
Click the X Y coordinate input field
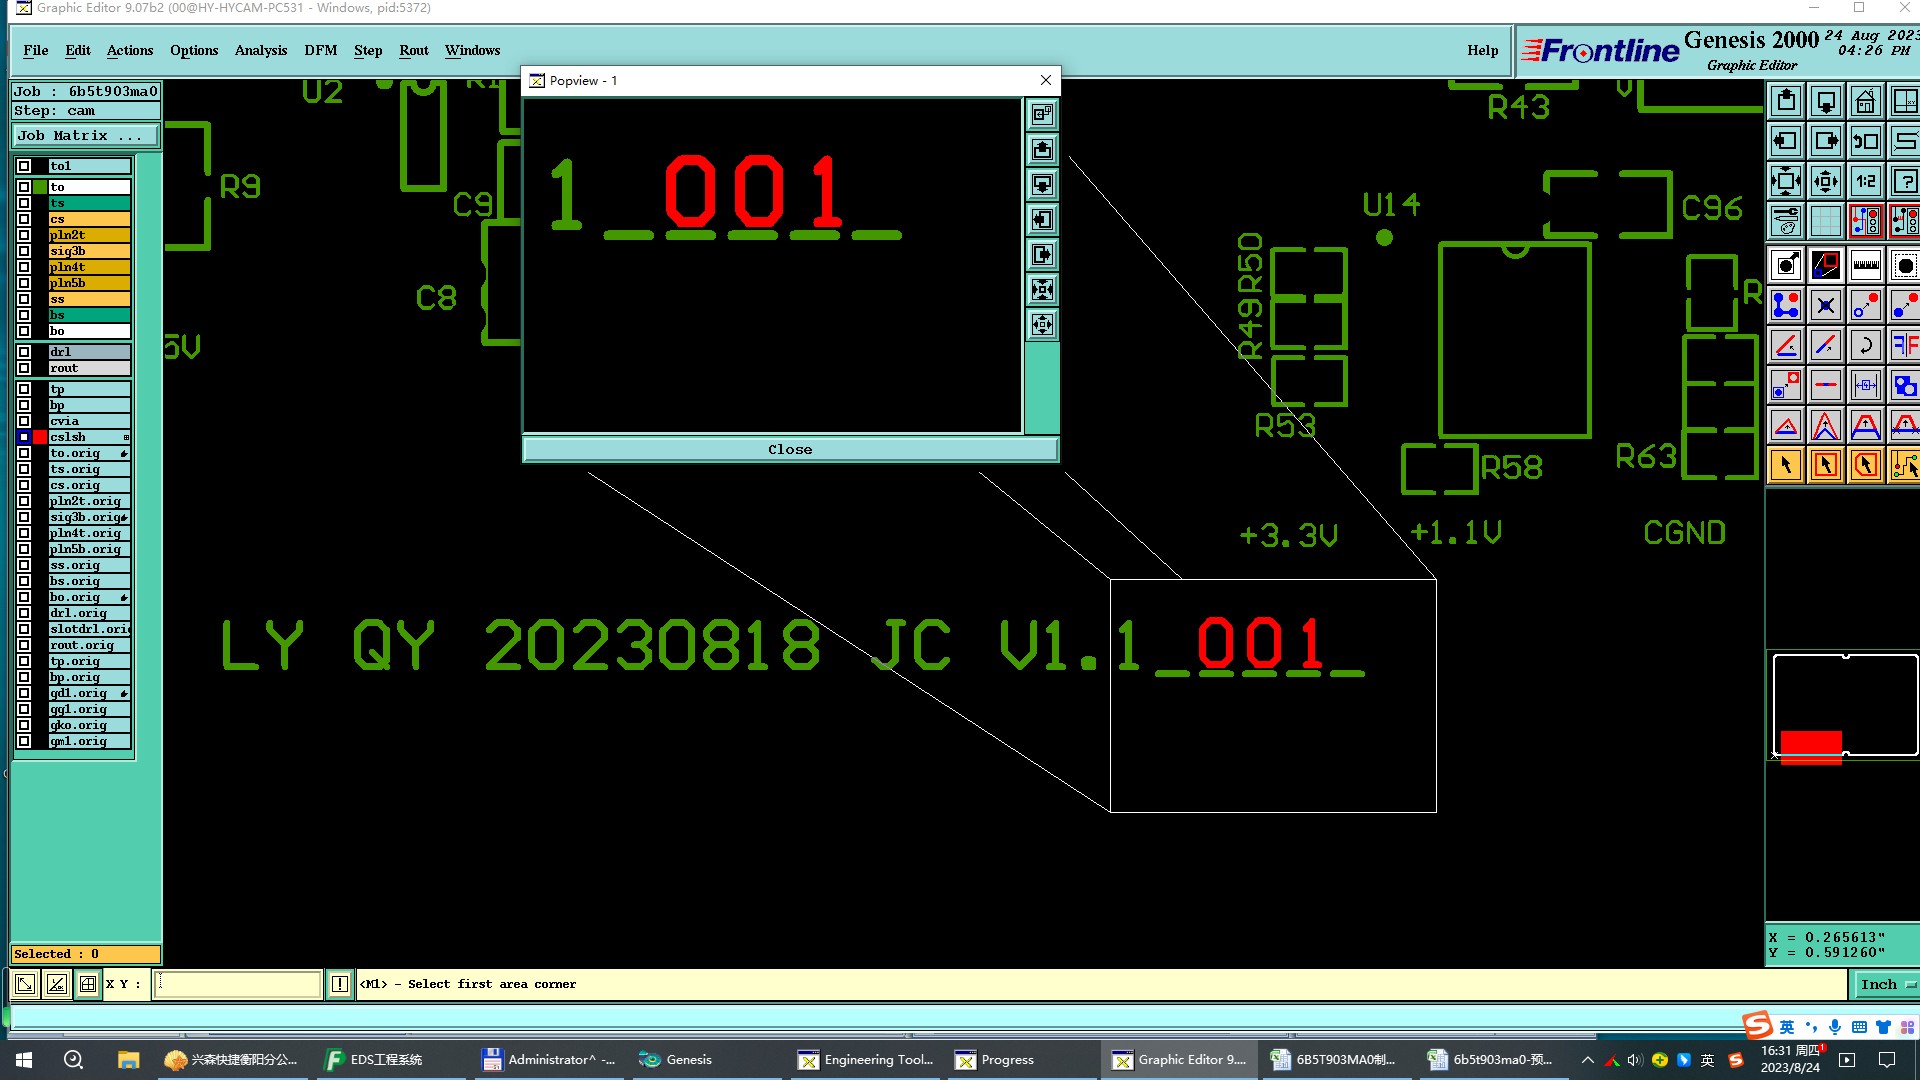pyautogui.click(x=238, y=985)
